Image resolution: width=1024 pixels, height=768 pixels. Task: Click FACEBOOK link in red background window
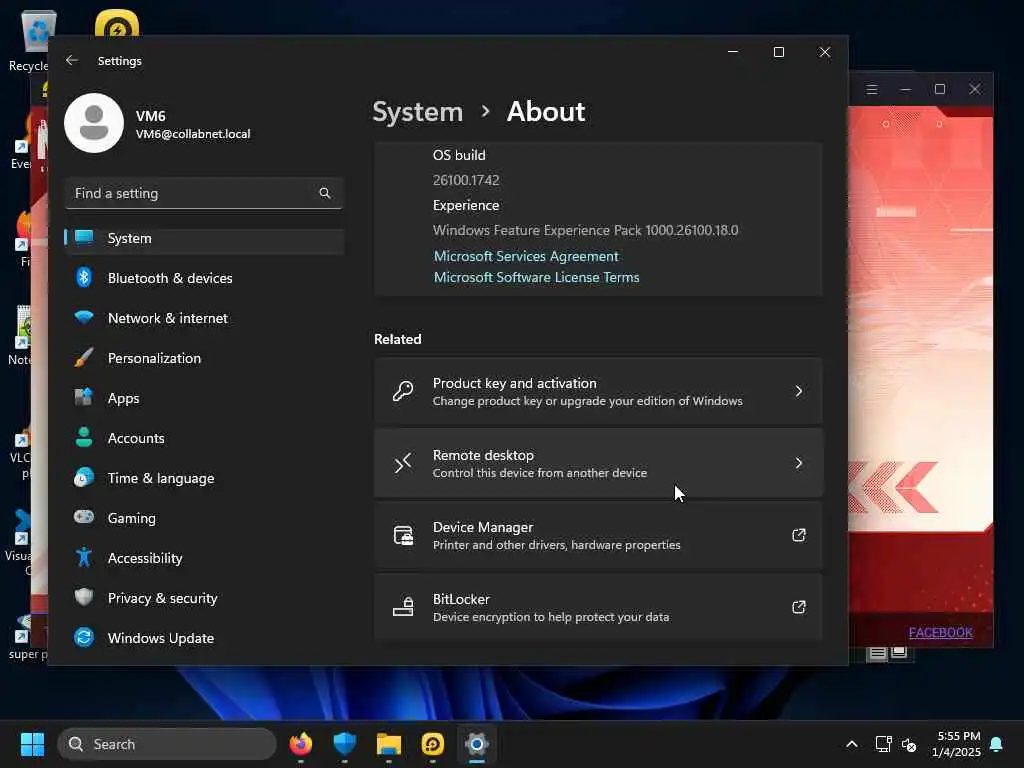click(940, 632)
